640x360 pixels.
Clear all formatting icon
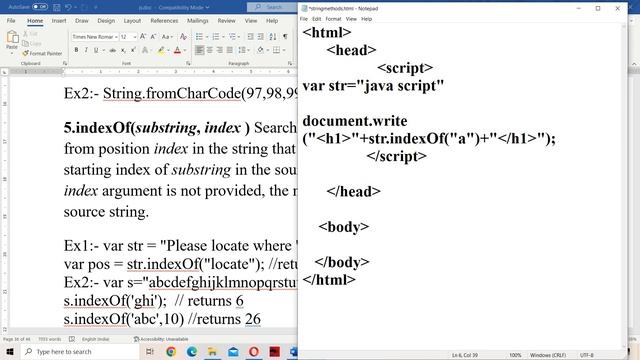point(183,37)
